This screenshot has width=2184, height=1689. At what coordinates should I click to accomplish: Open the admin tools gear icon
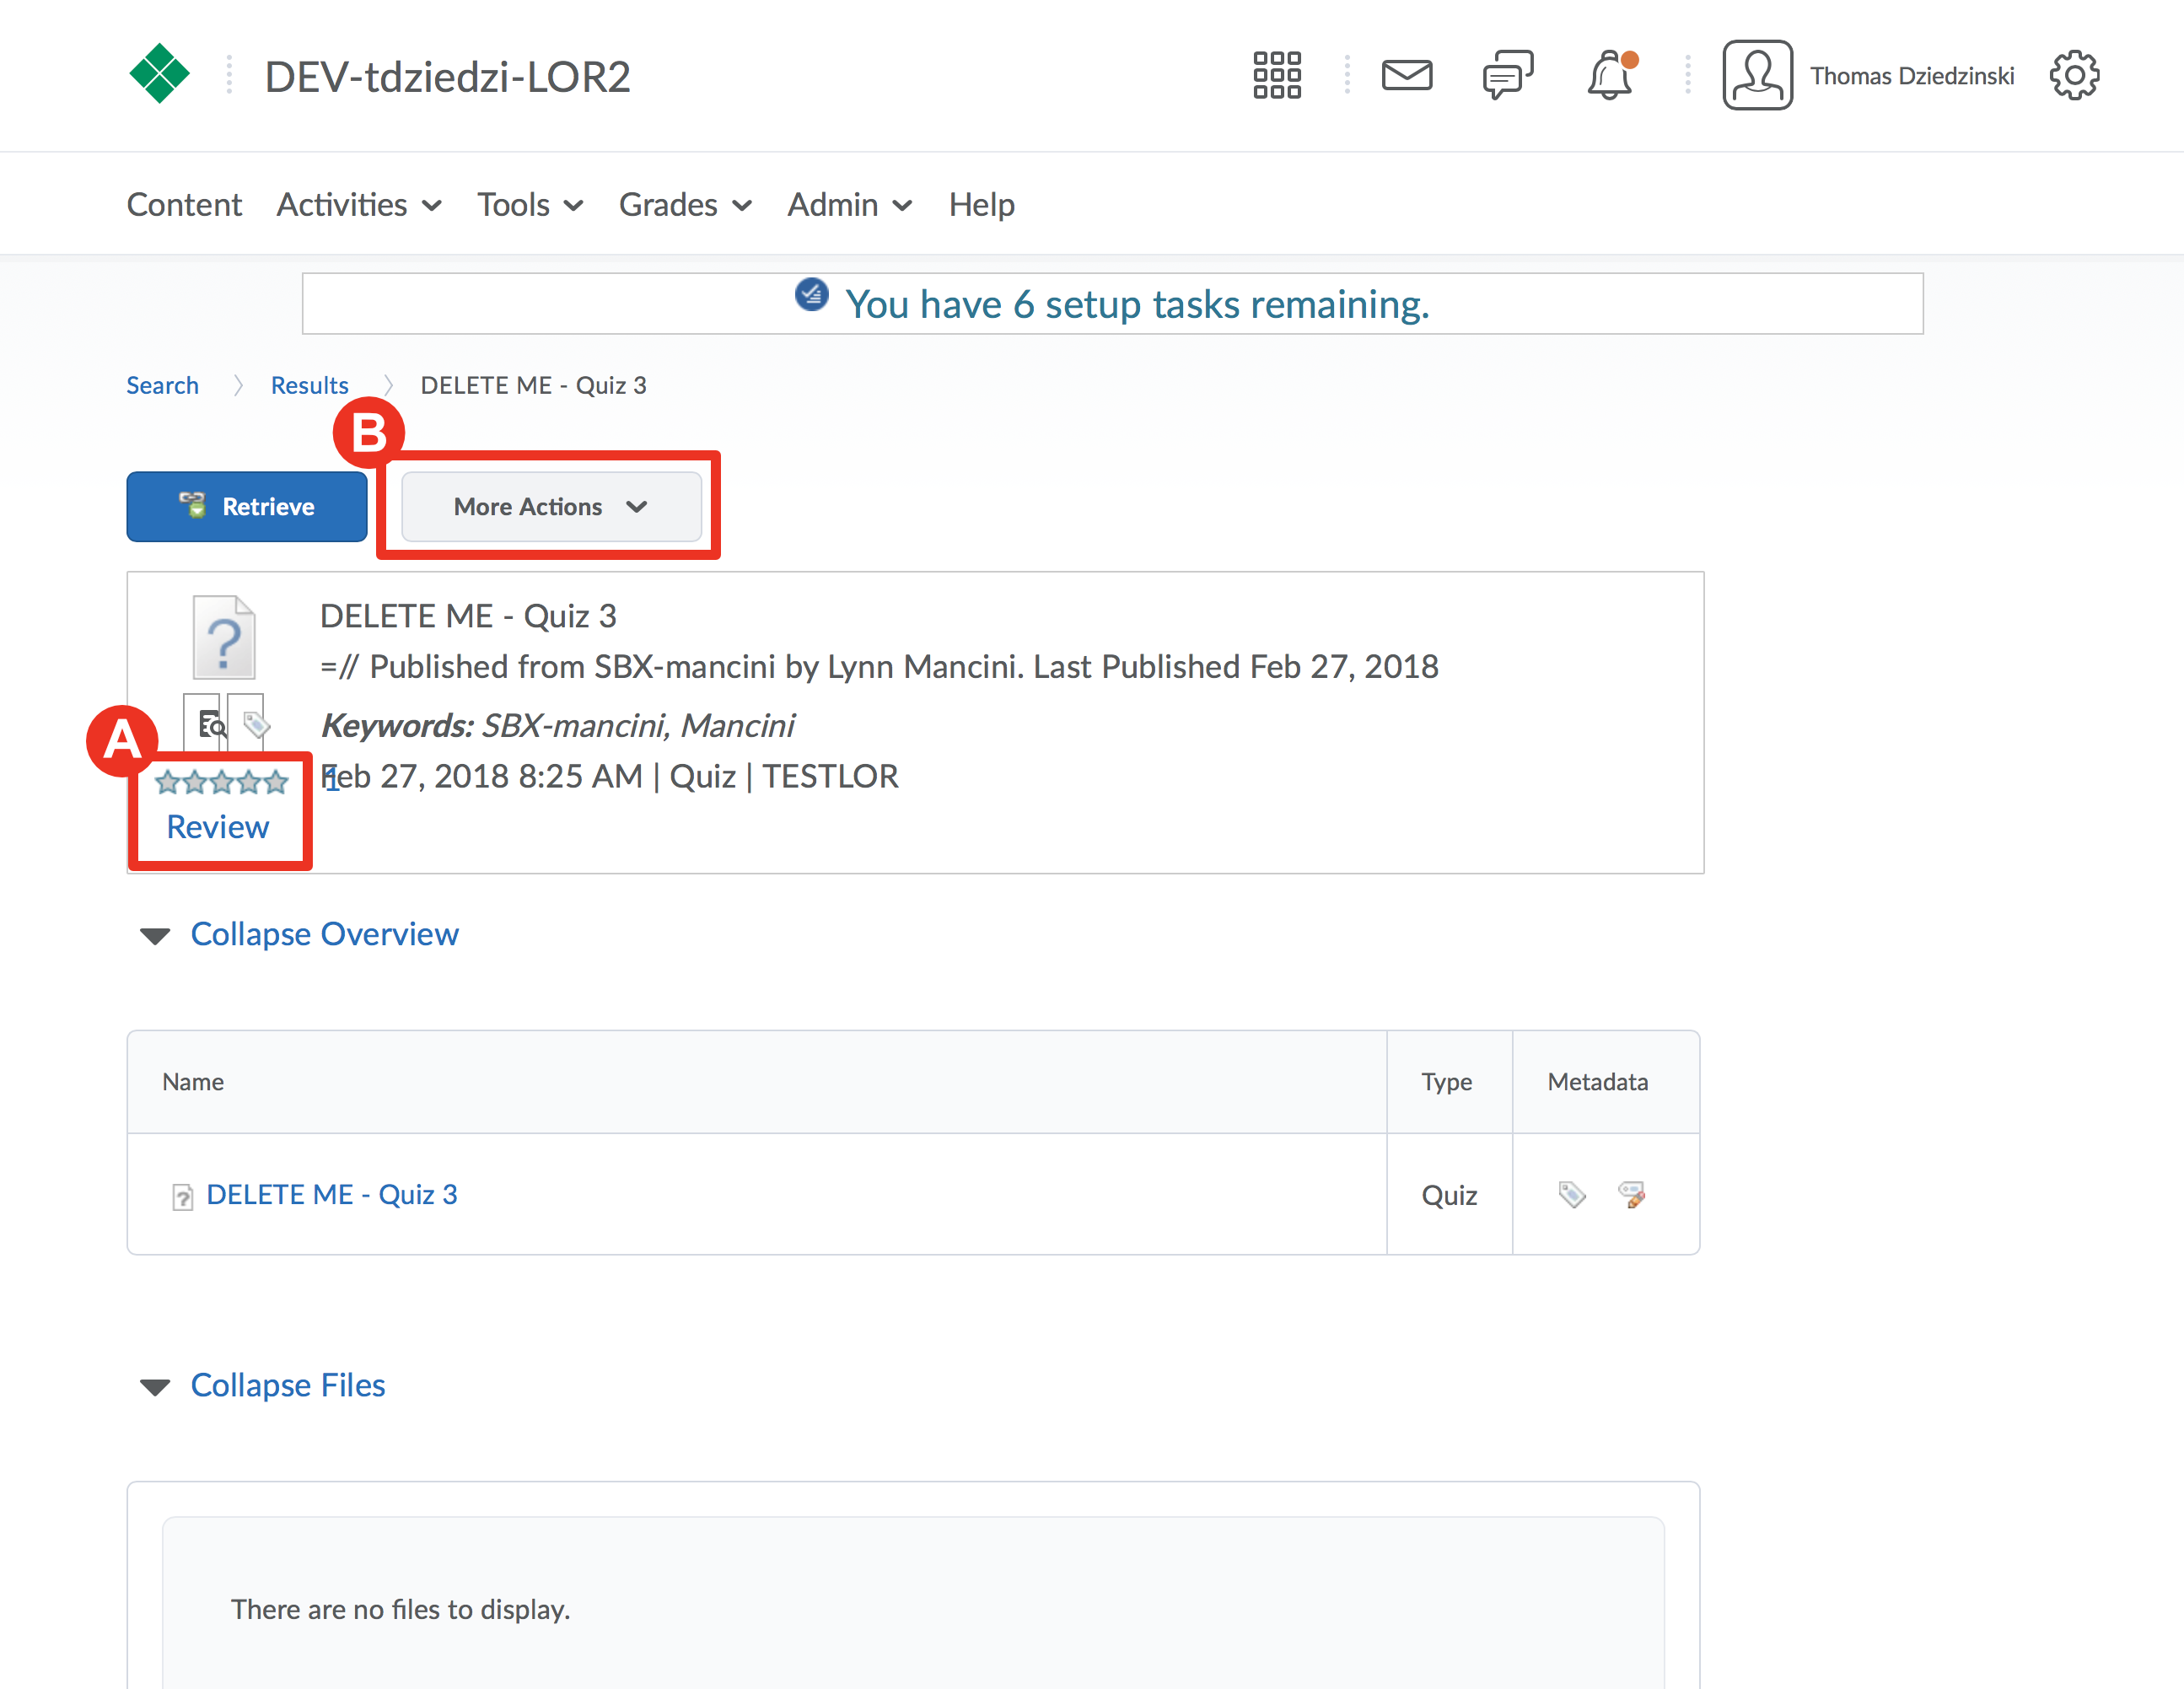point(2074,75)
